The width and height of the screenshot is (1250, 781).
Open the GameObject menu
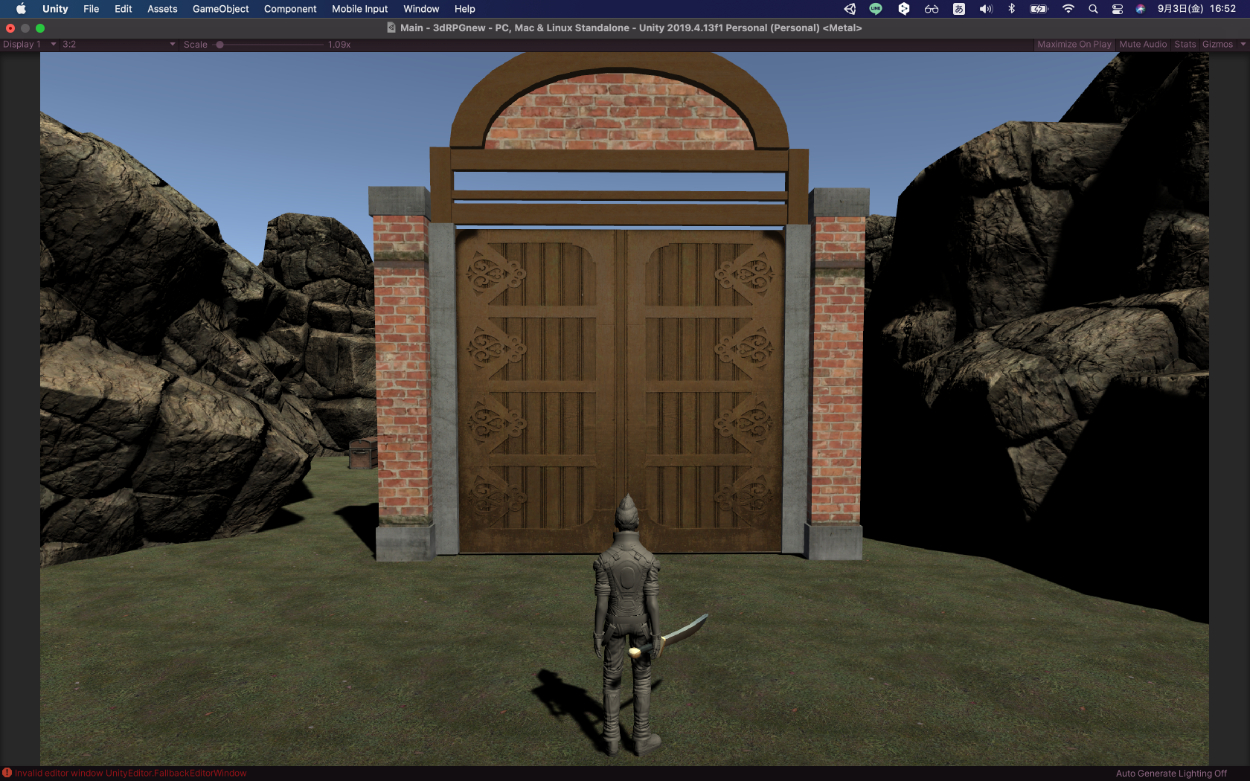220,9
